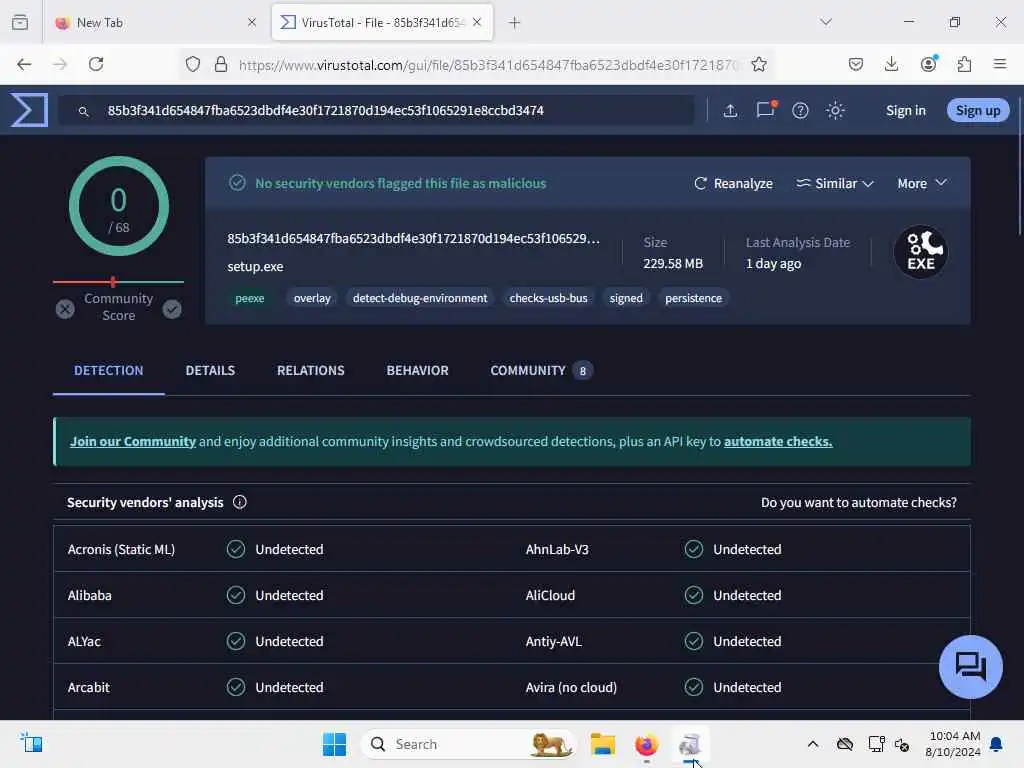
Task: Click the upload file icon
Action: (x=730, y=110)
